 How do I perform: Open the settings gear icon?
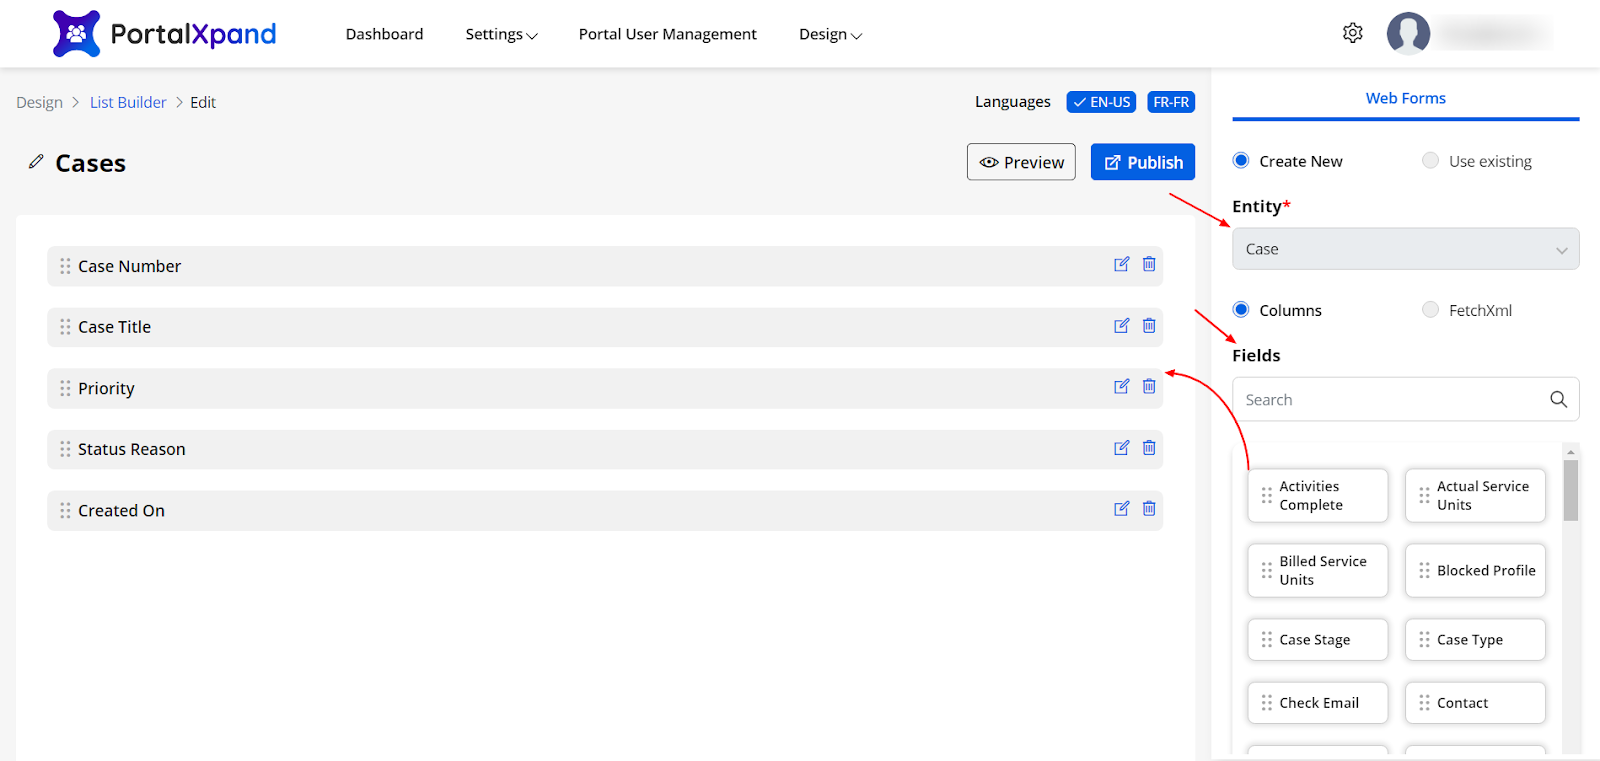click(1352, 33)
